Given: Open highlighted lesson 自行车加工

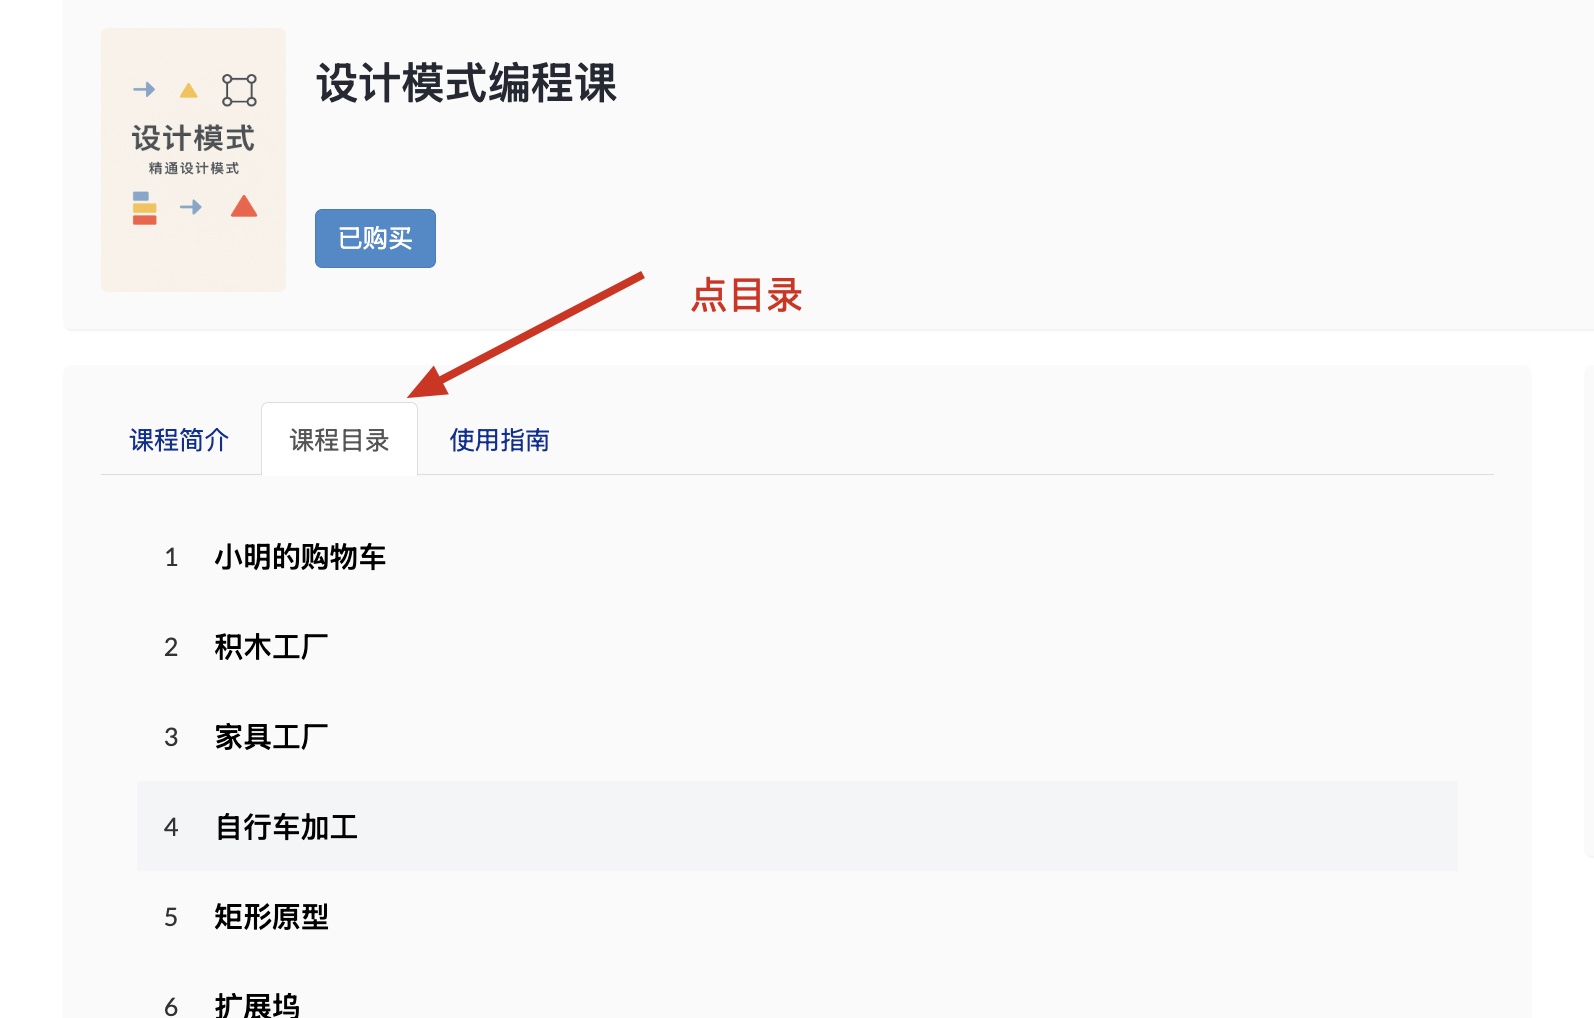Looking at the screenshot, I should pos(797,826).
